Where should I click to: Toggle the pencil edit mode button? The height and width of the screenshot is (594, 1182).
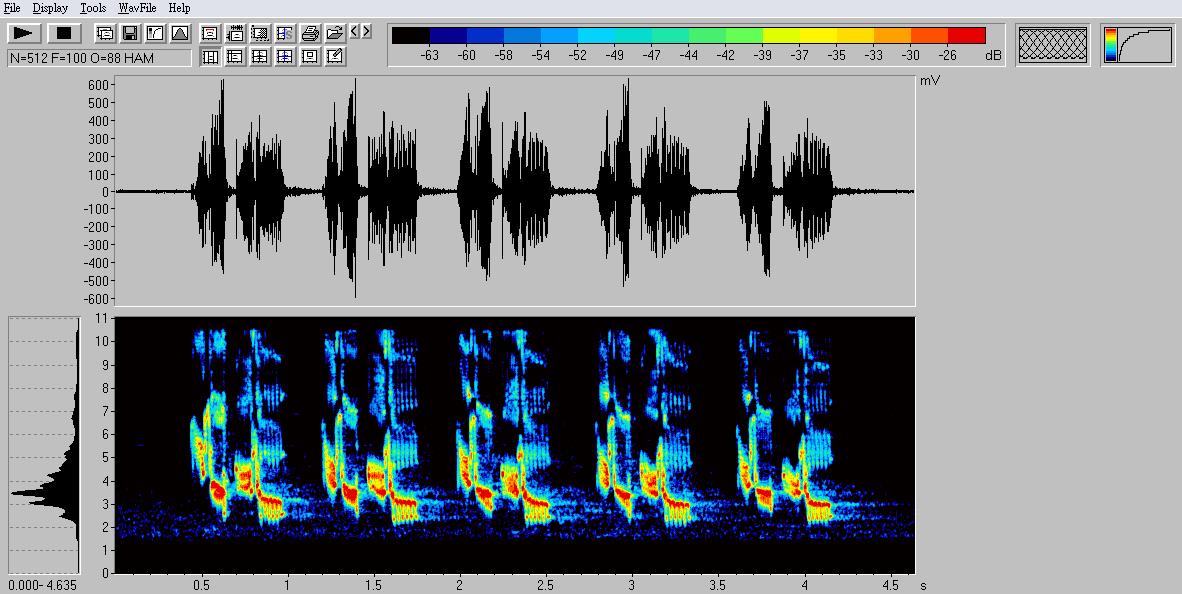coord(335,57)
